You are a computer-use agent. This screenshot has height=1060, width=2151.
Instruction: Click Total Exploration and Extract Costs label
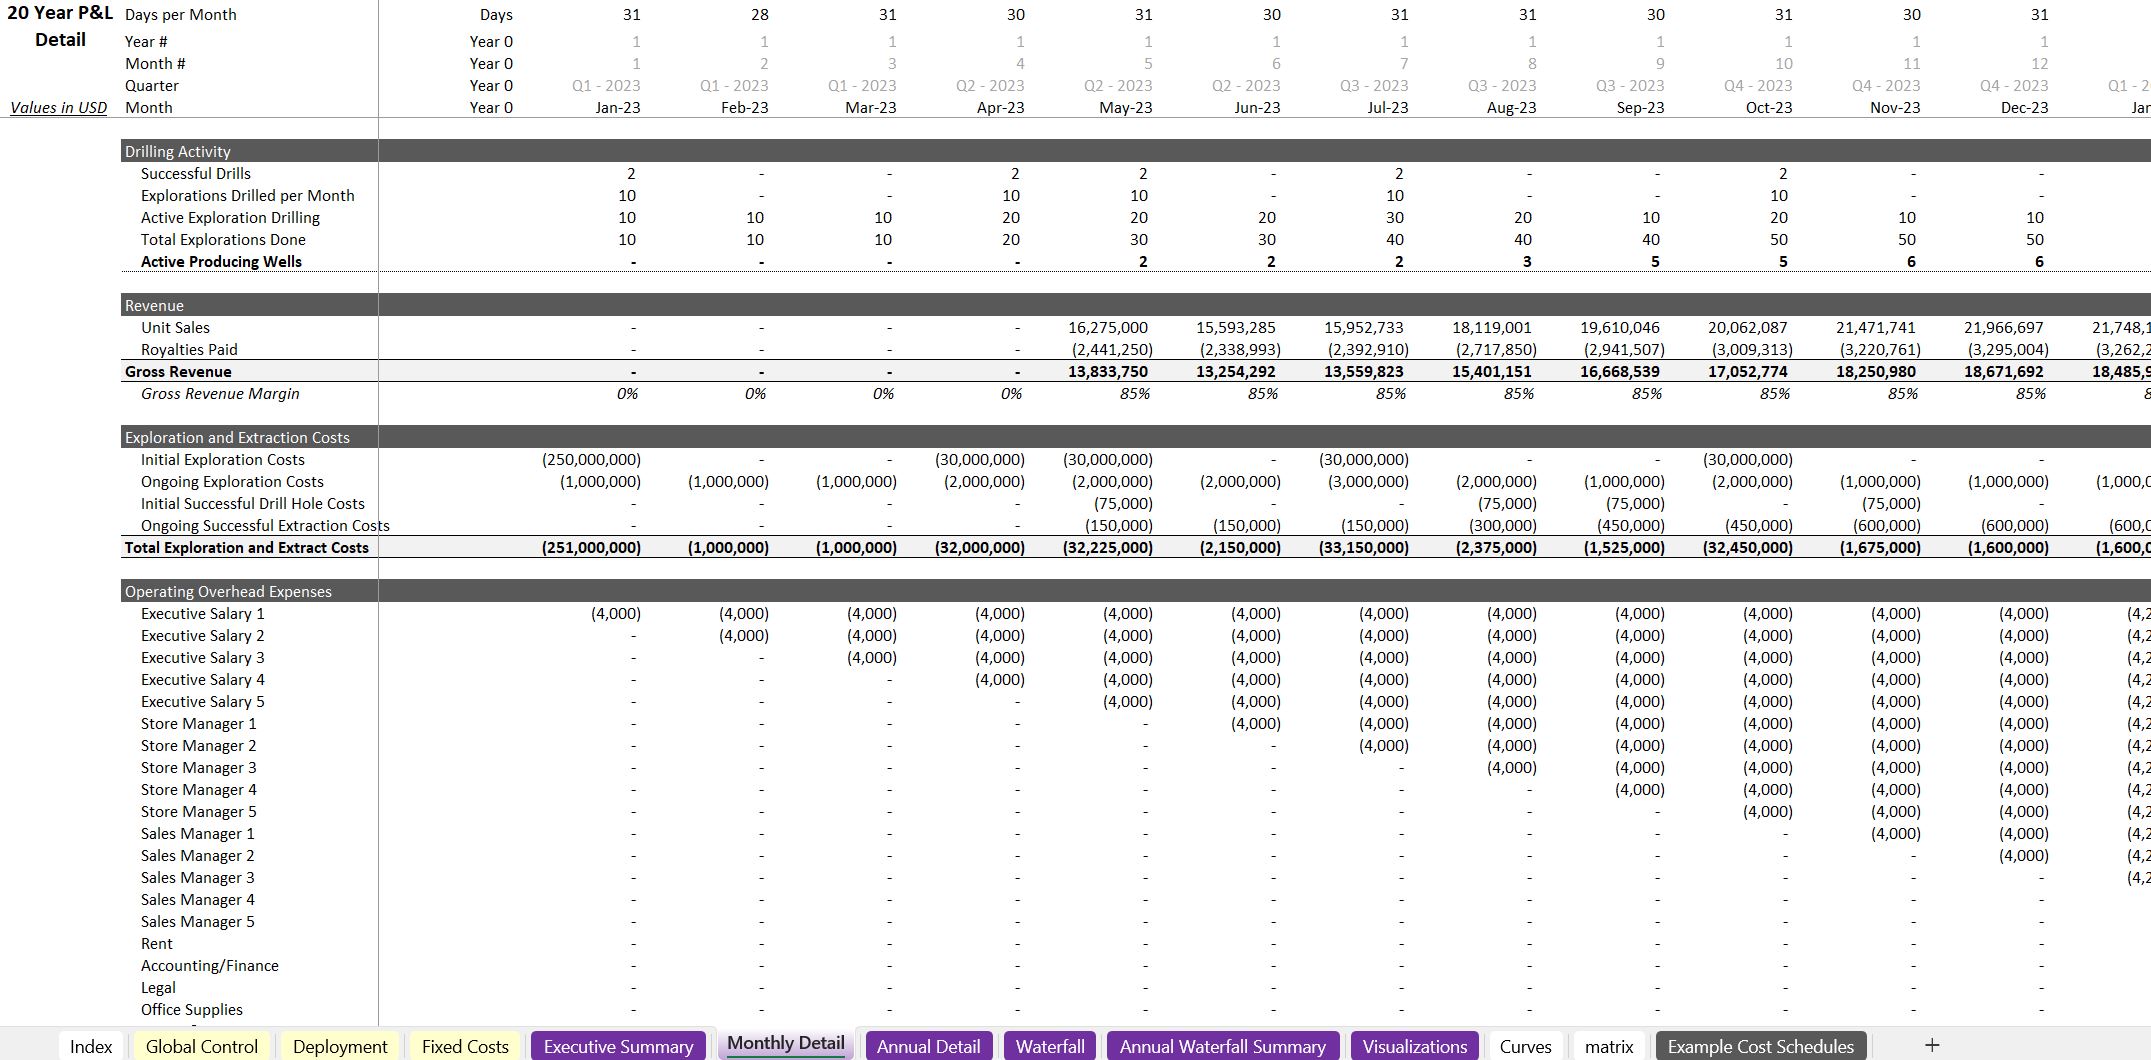(x=246, y=548)
